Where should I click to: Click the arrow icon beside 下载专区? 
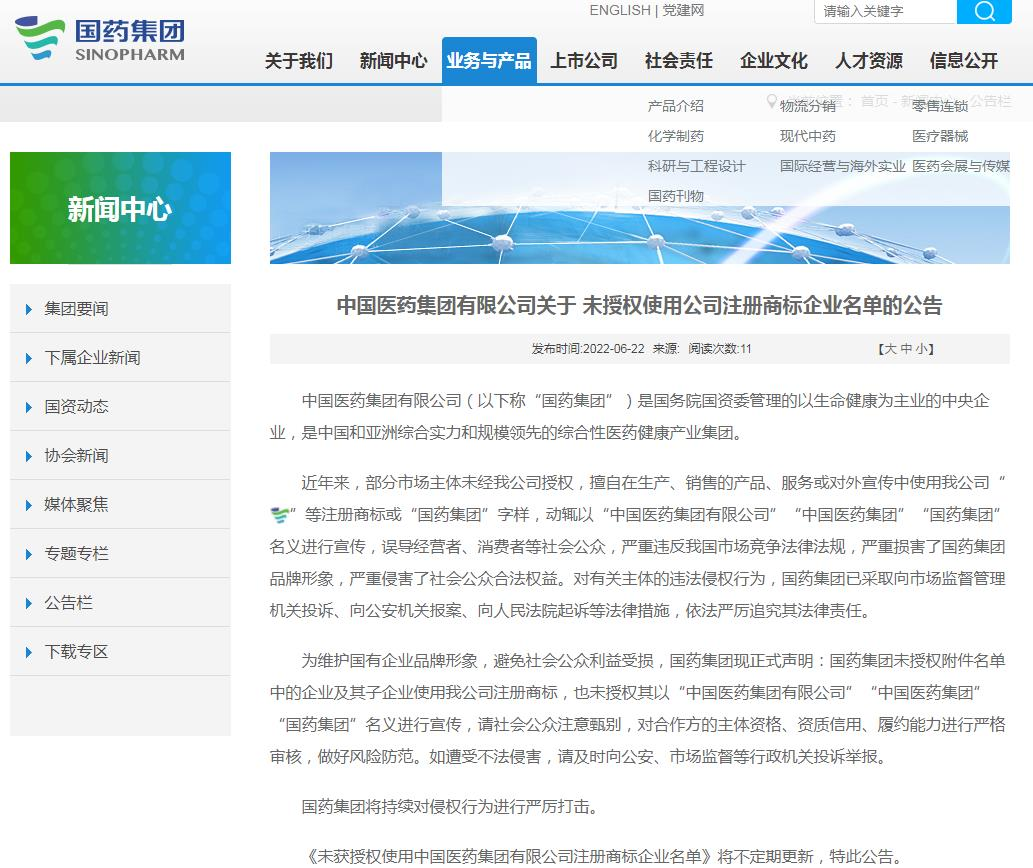pos(28,652)
